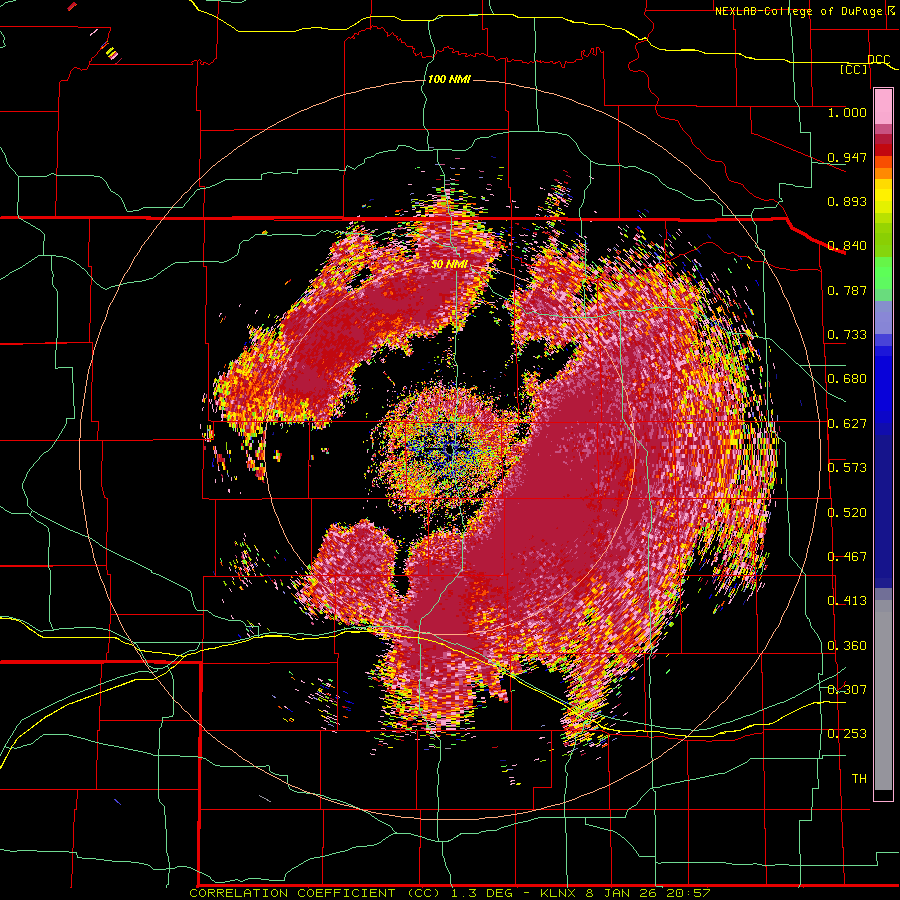900x900 pixels.
Task: Click the 50 NMI range ring label
Action: tap(449, 264)
